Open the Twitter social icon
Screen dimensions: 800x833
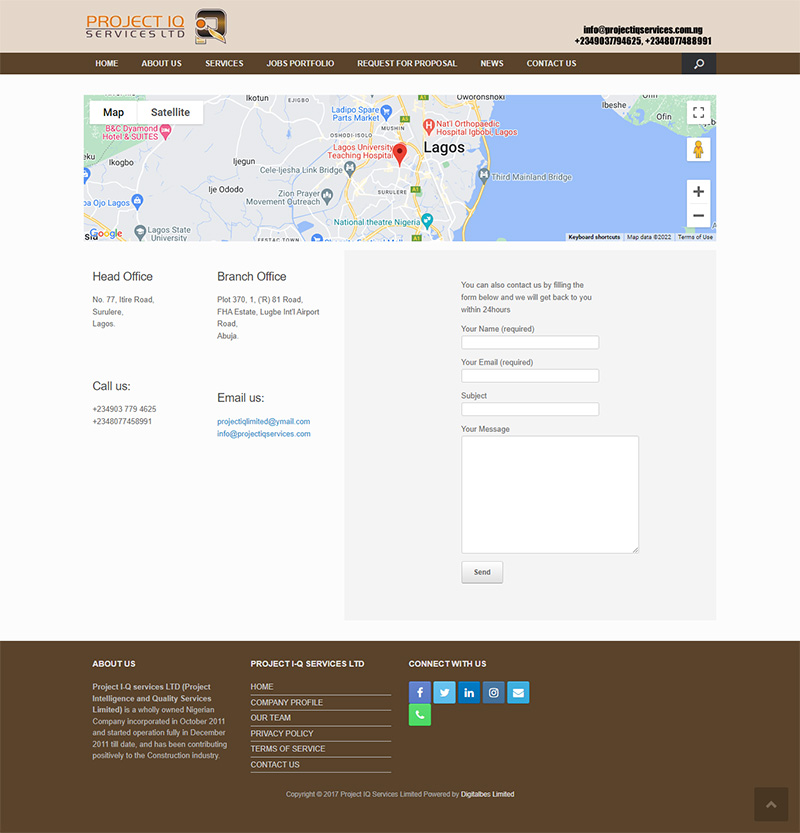[x=444, y=693]
